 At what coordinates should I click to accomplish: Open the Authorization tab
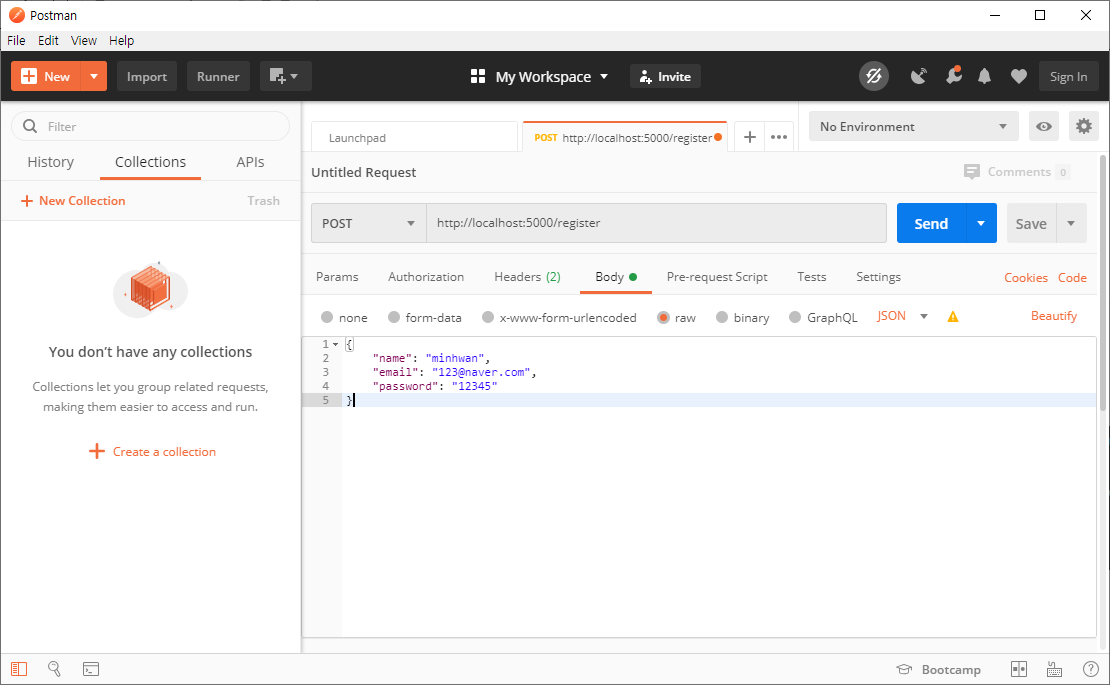tap(425, 277)
